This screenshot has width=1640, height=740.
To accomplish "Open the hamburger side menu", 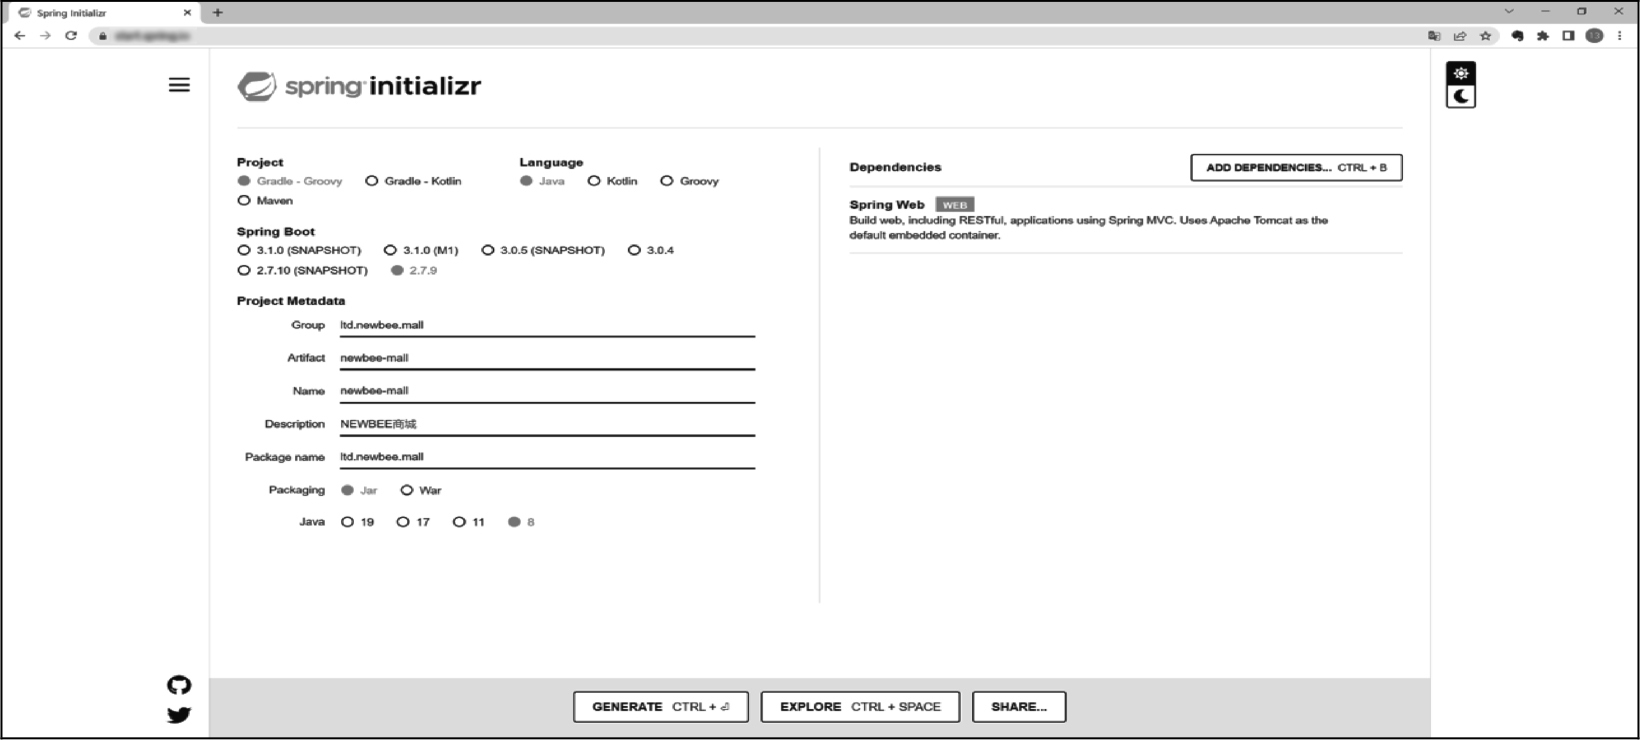I will [x=179, y=85].
